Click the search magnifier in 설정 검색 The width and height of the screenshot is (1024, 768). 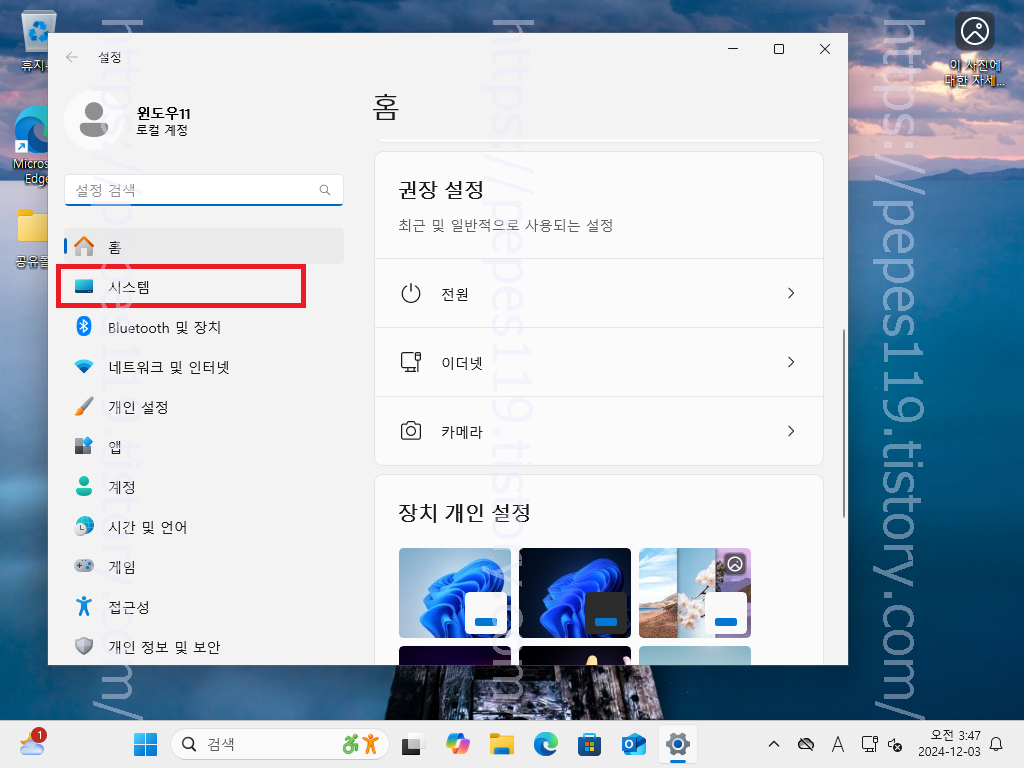pos(325,190)
